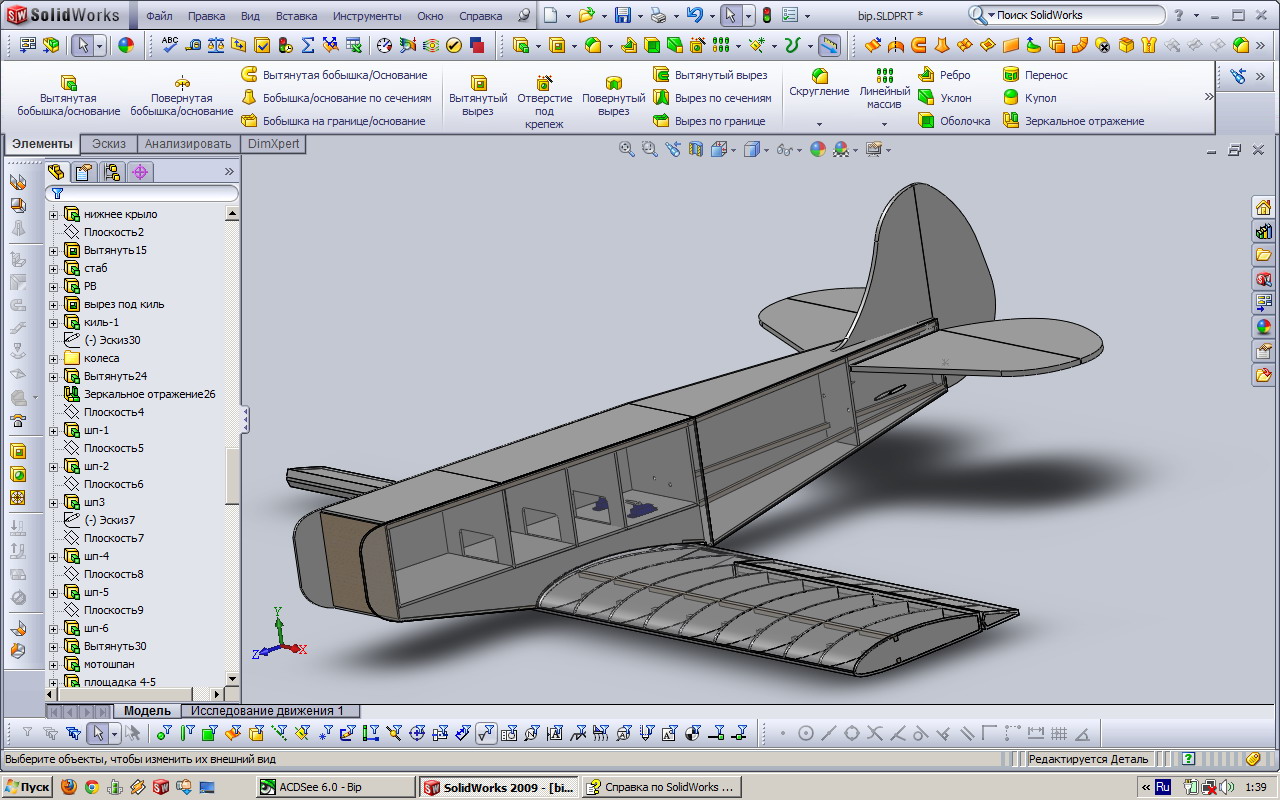Open PropertyManager tab icon
This screenshot has height=800, width=1280.
[84, 172]
